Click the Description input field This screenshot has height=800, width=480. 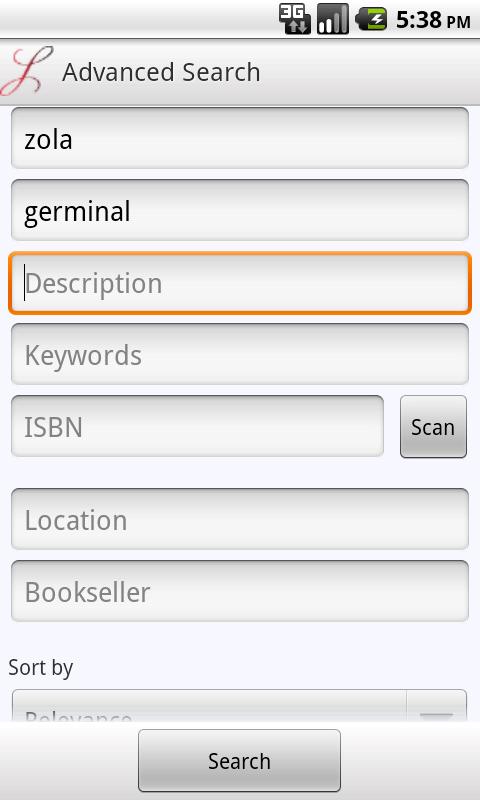[240, 283]
